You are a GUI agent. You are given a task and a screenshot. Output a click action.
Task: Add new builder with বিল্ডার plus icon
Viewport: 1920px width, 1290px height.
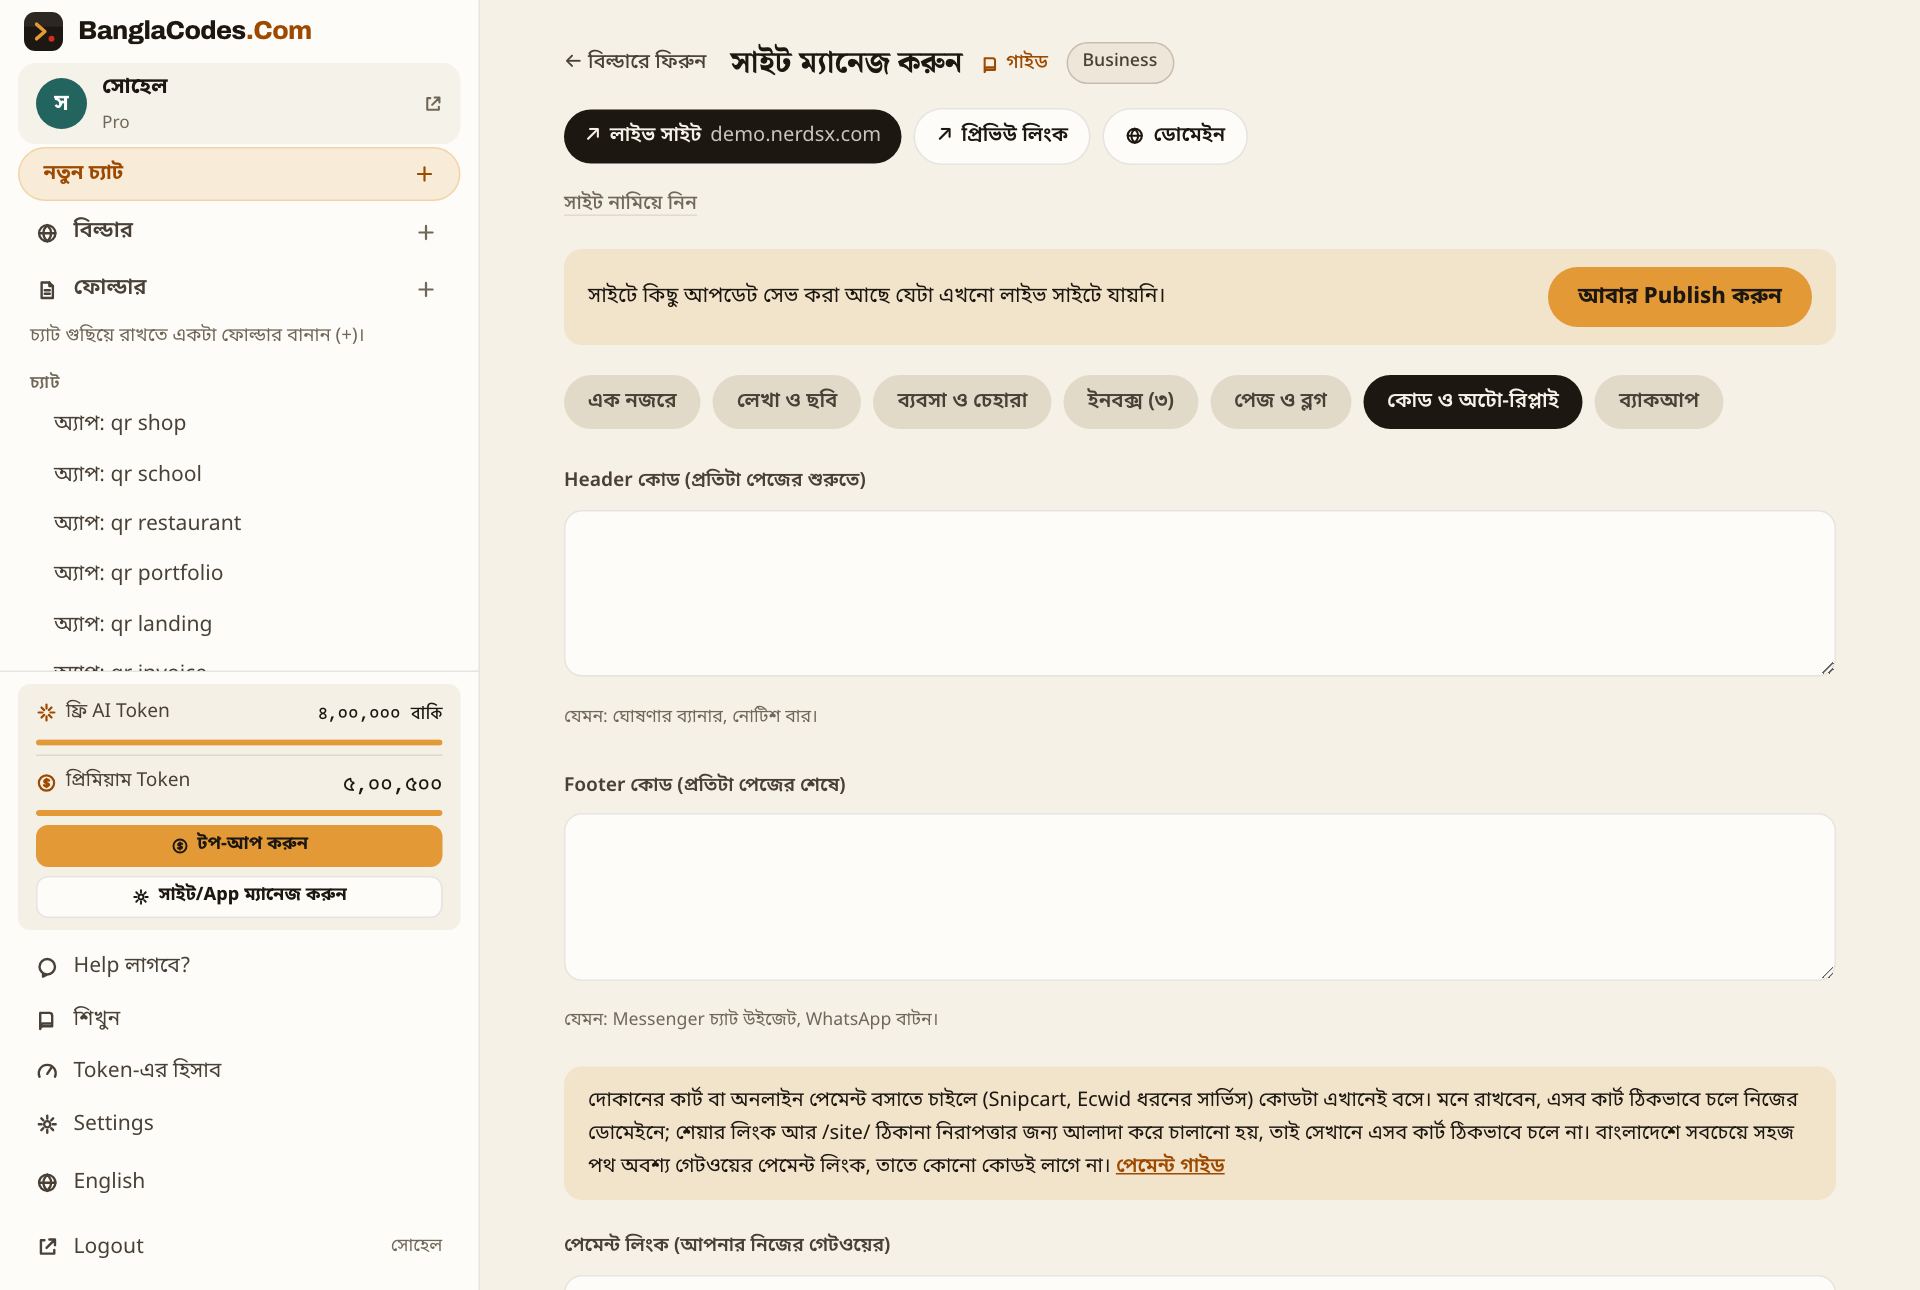pos(426,232)
